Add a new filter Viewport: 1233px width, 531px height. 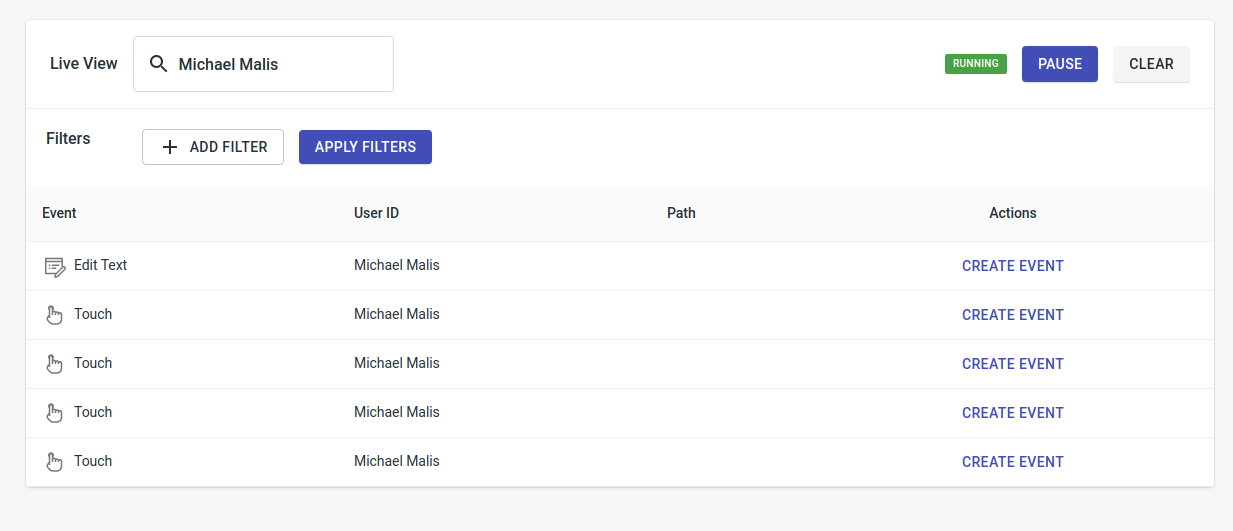point(213,147)
